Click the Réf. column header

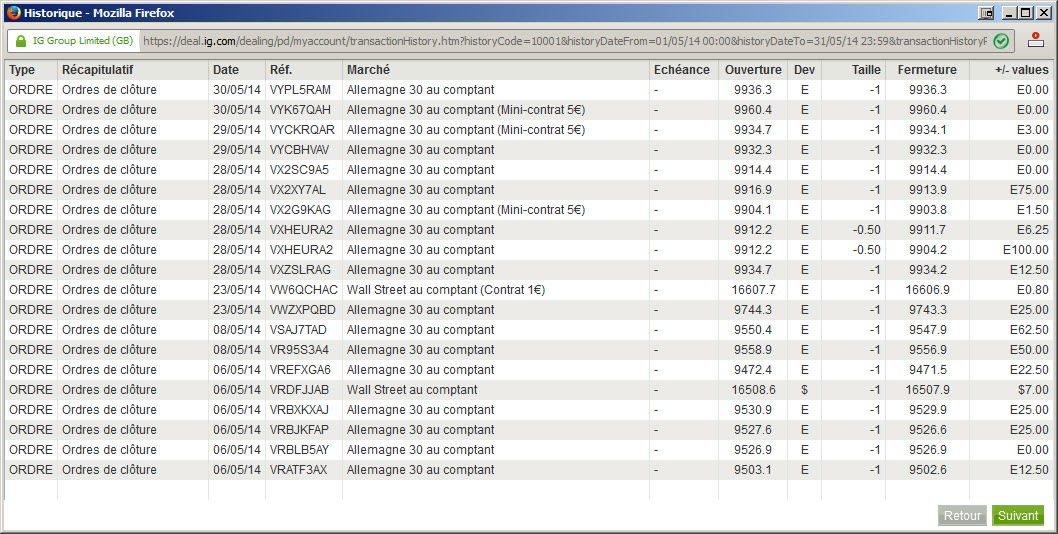[281, 70]
